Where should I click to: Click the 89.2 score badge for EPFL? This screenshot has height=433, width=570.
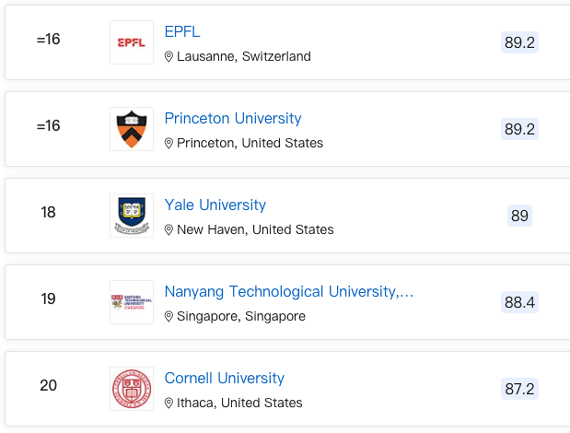tap(519, 43)
